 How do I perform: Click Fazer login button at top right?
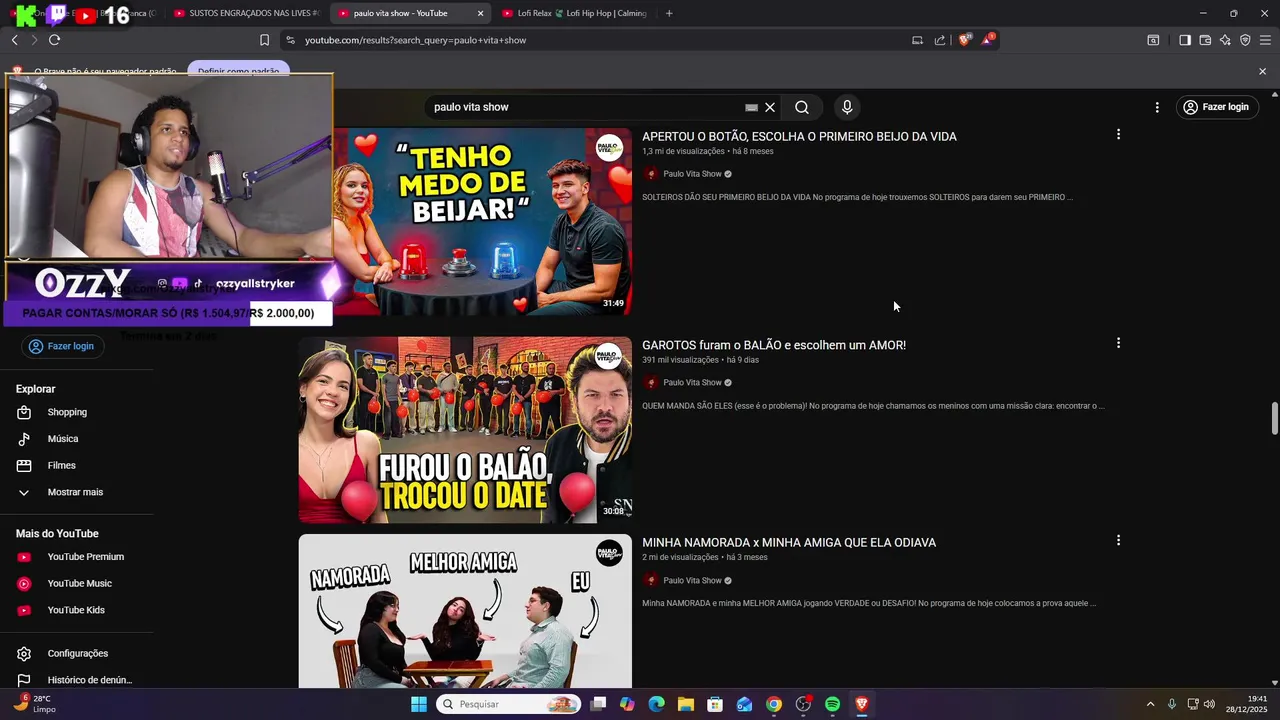coord(1216,107)
